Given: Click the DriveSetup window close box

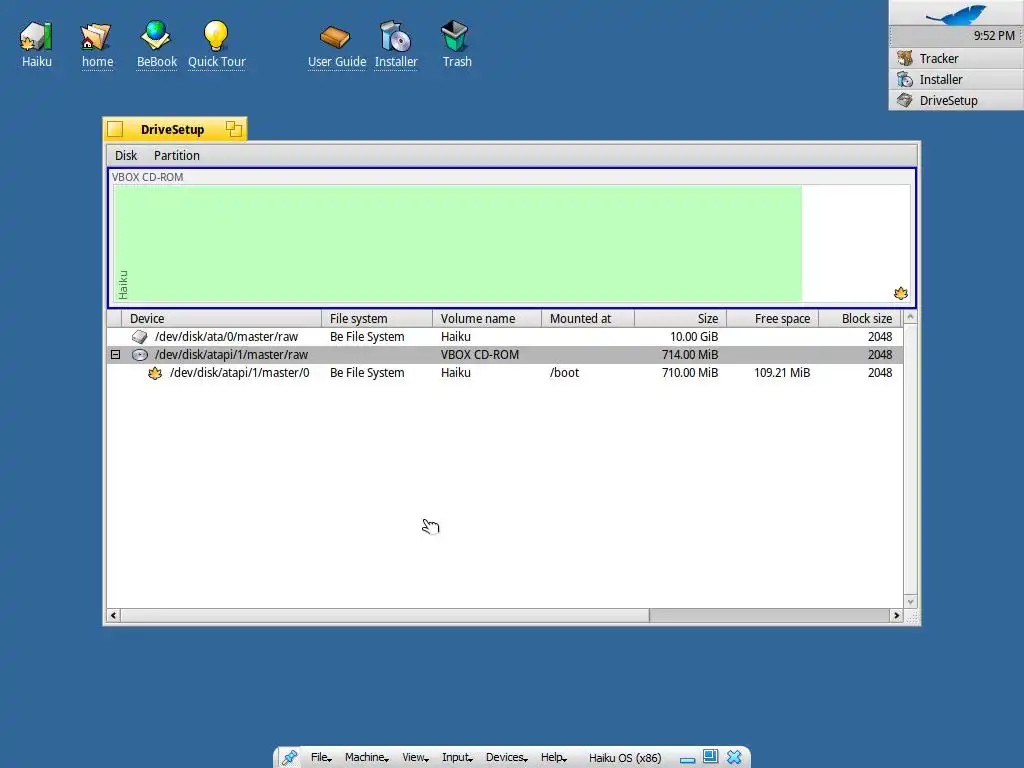Looking at the screenshot, I should [115, 129].
